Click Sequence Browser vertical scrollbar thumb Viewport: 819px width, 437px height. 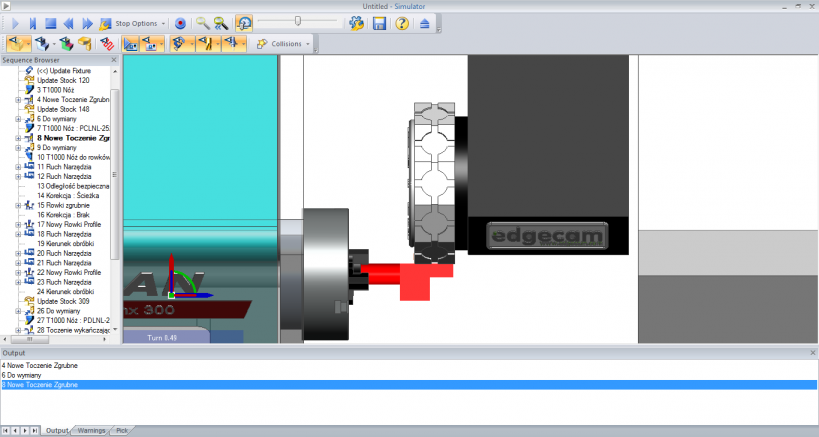[115, 174]
